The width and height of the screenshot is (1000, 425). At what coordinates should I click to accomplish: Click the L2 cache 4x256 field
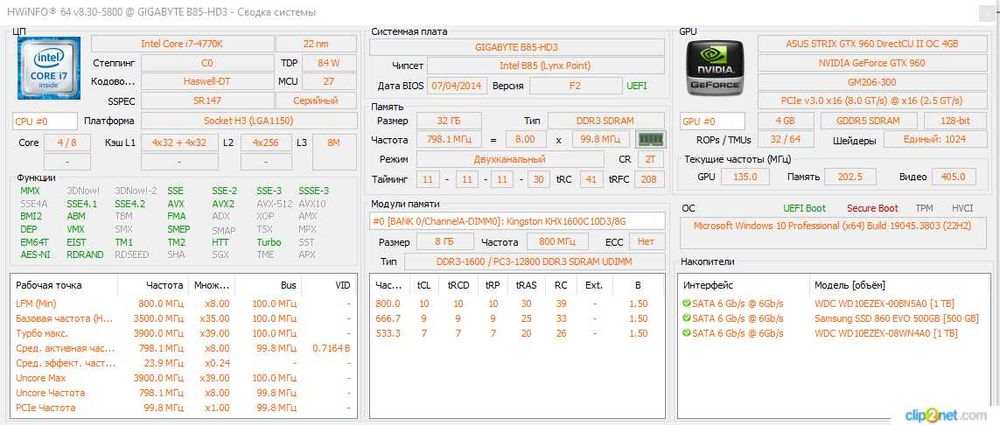pyautogui.click(x=266, y=142)
